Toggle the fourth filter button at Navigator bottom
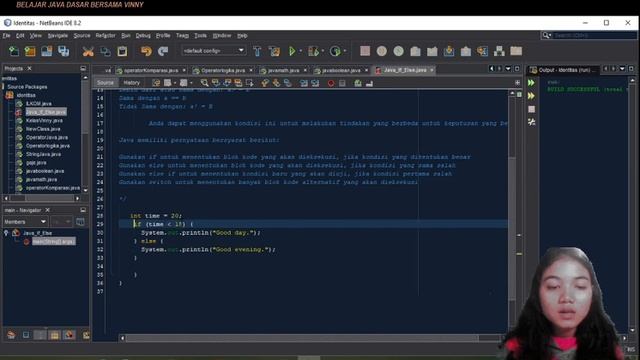 54,335
